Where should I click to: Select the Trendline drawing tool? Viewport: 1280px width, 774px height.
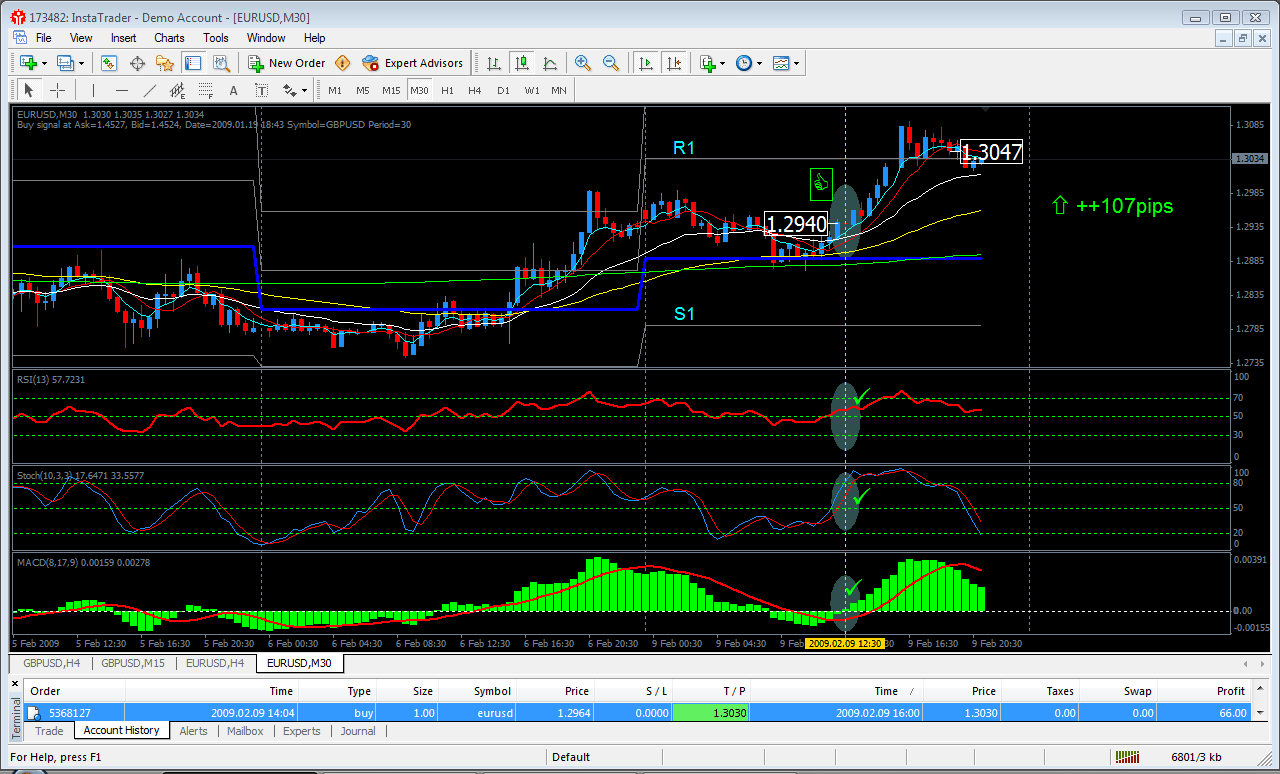[x=150, y=90]
